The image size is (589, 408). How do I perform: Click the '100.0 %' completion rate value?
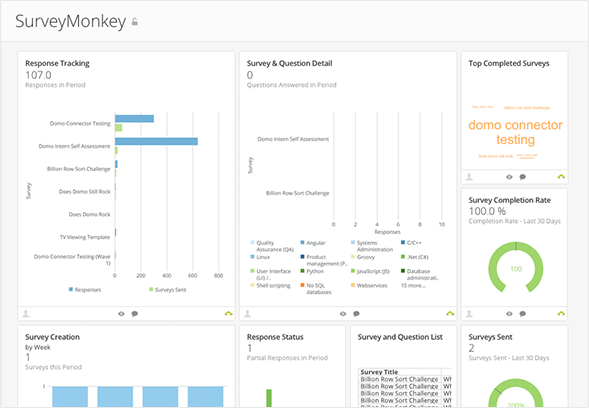[x=487, y=211]
